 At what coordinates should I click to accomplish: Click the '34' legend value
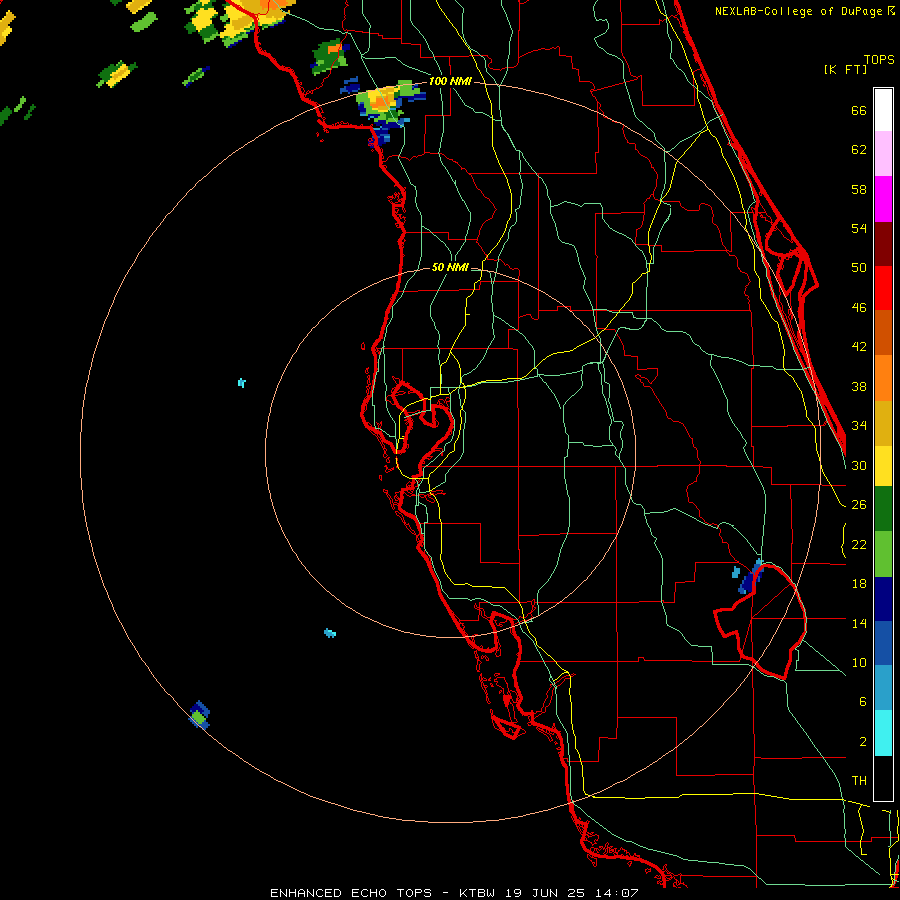(859, 426)
